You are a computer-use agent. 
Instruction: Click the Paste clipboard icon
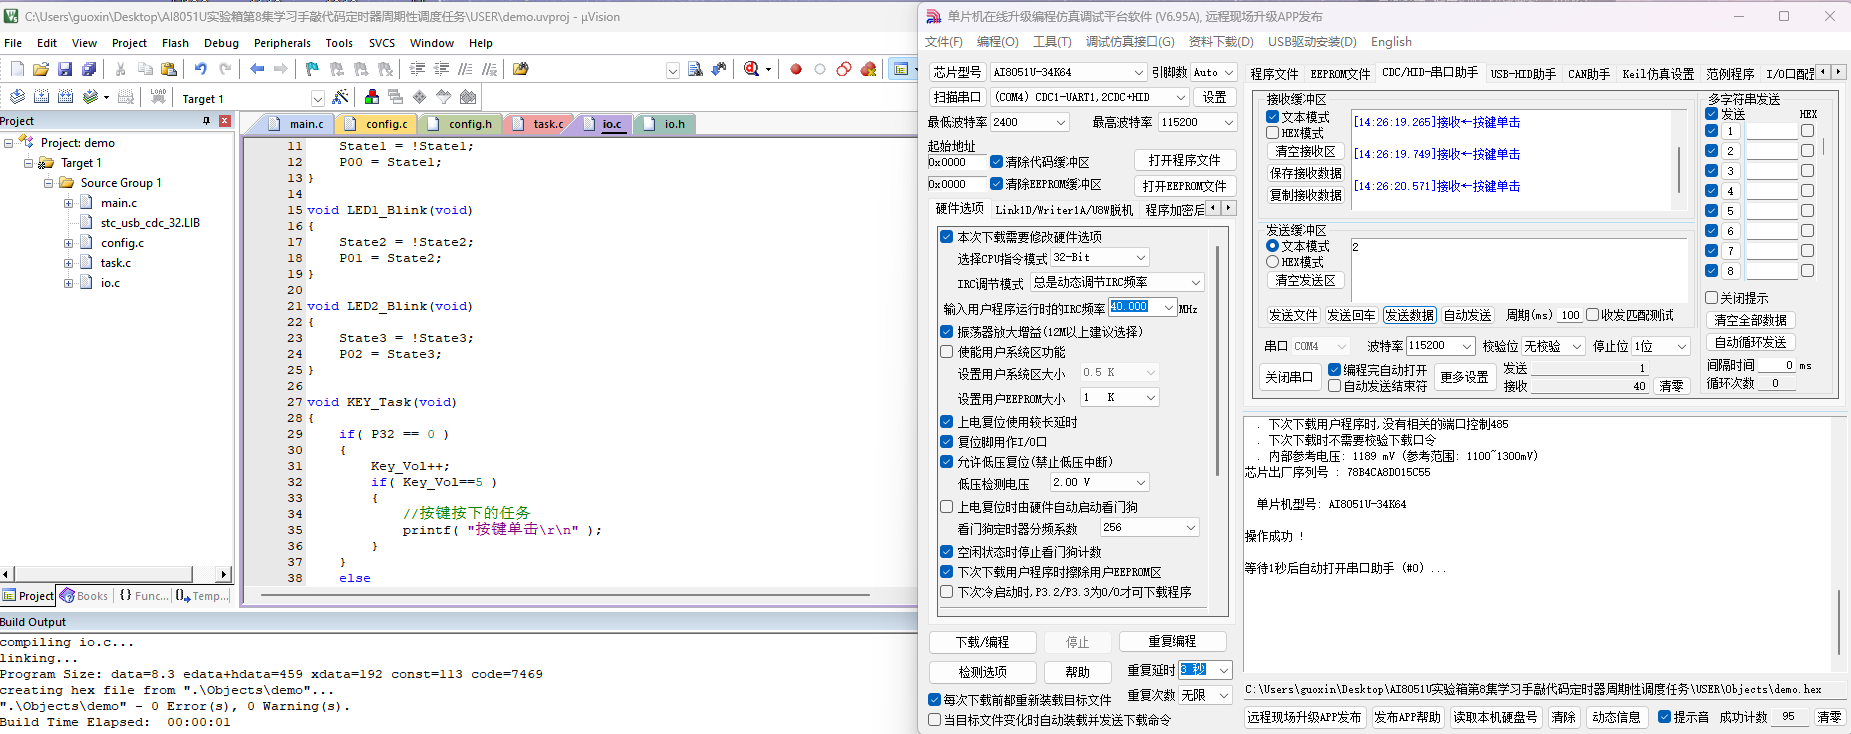169,69
